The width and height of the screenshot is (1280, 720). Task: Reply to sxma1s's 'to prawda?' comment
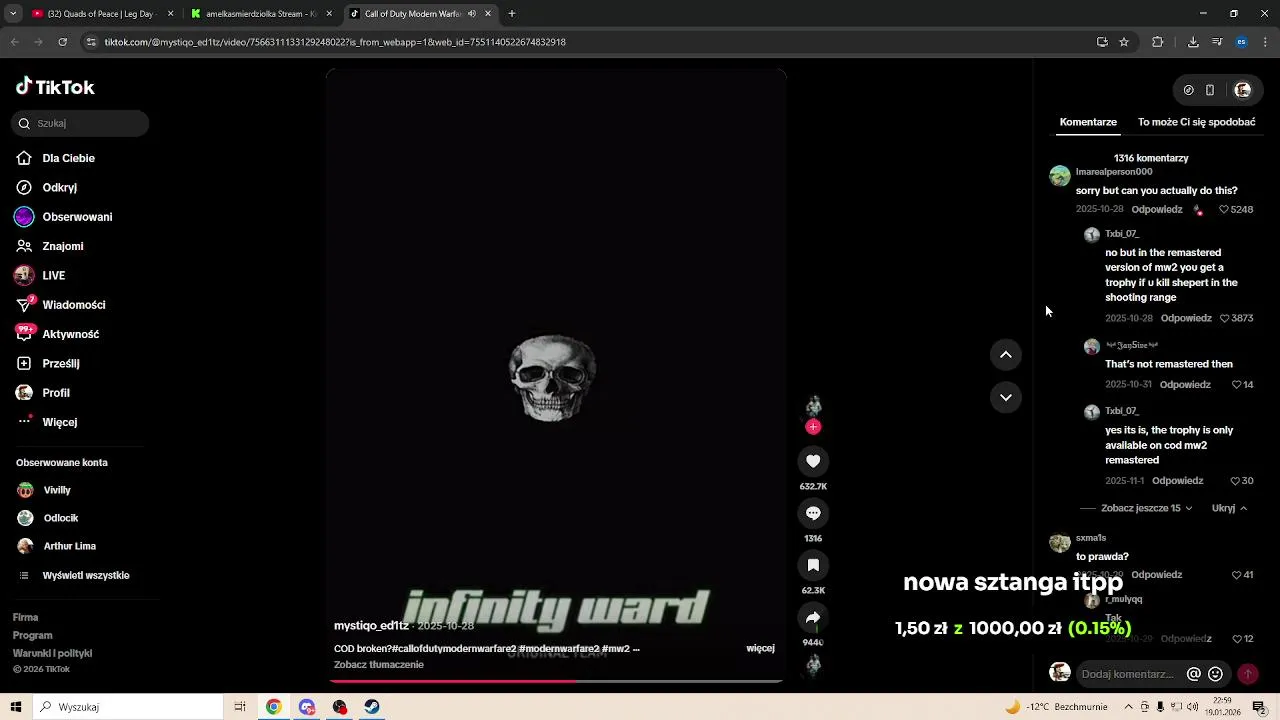tap(1157, 575)
